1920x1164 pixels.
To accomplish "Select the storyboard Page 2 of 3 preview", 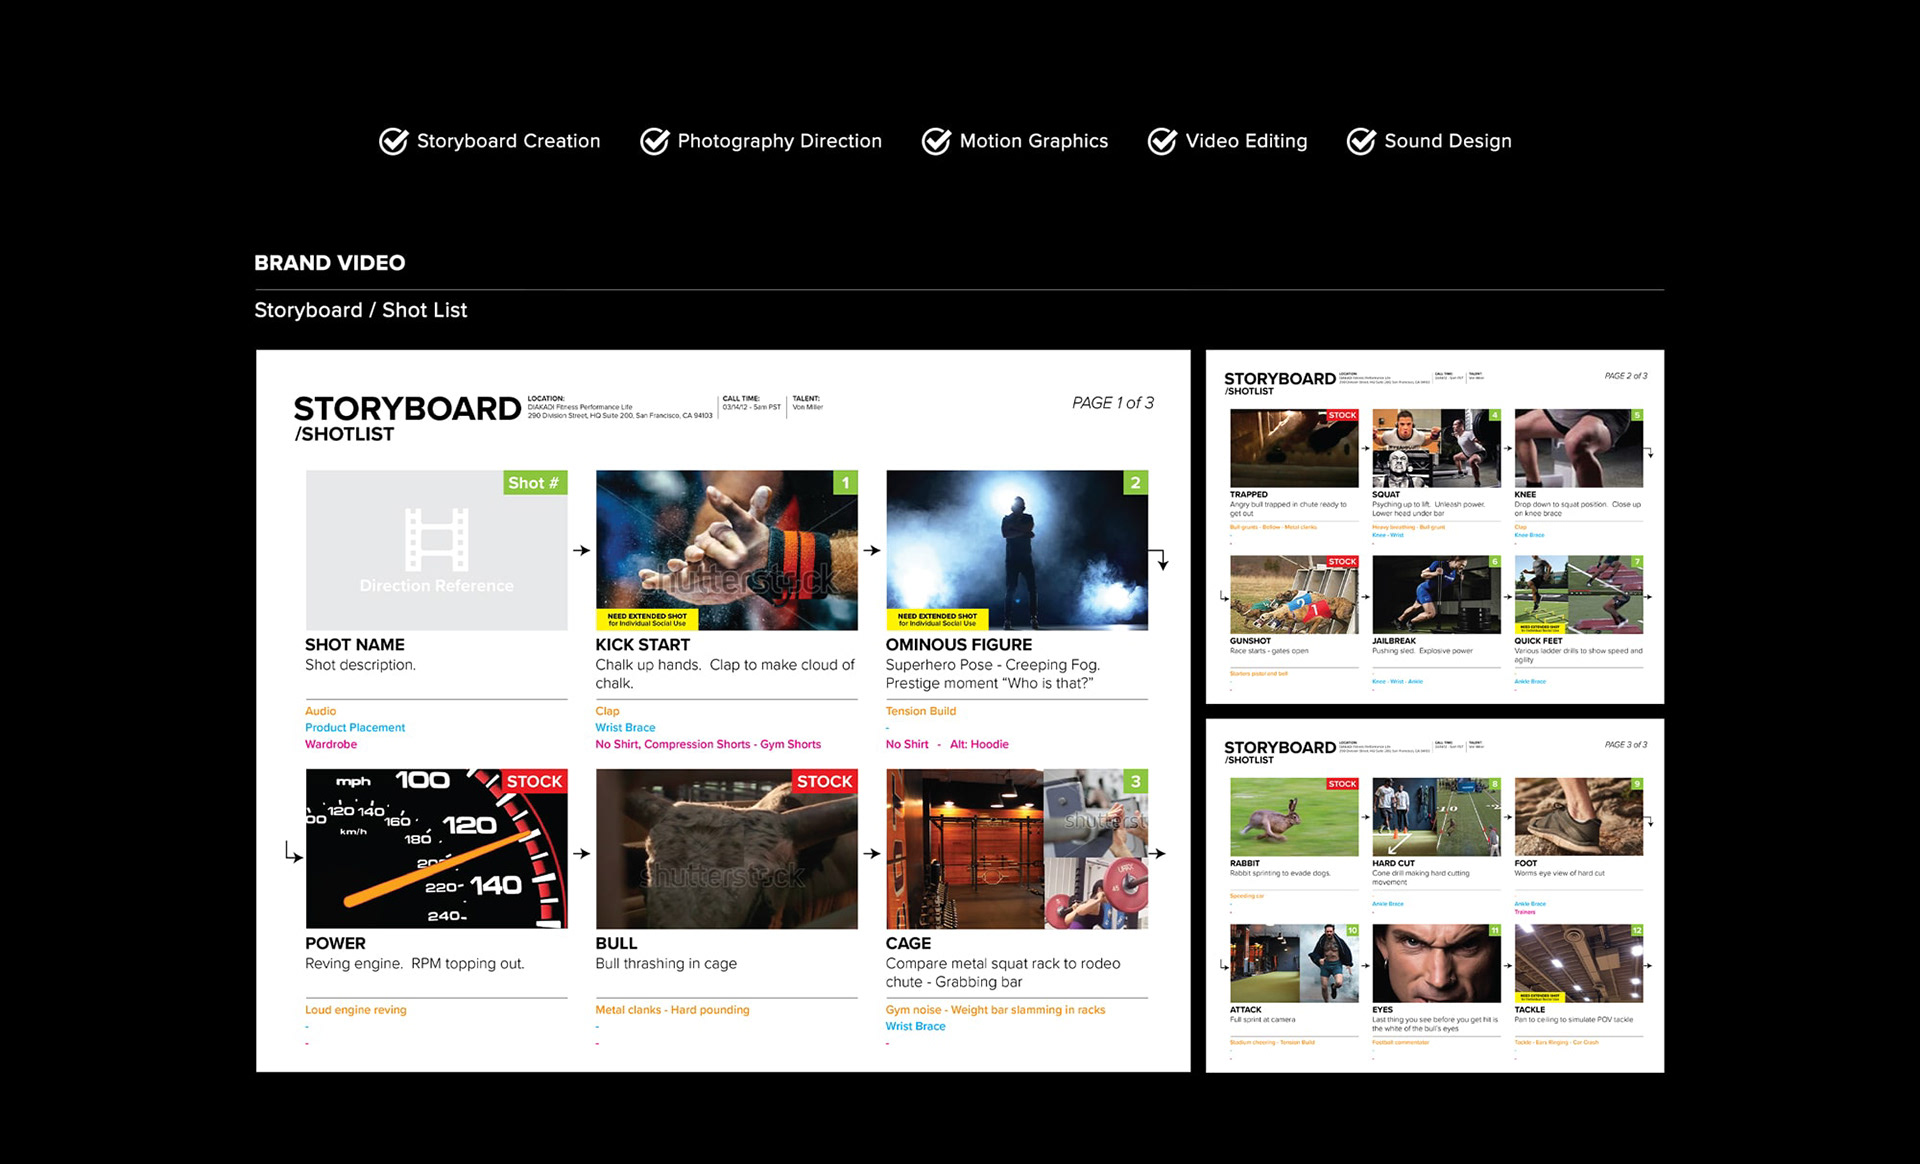I will click(1434, 526).
